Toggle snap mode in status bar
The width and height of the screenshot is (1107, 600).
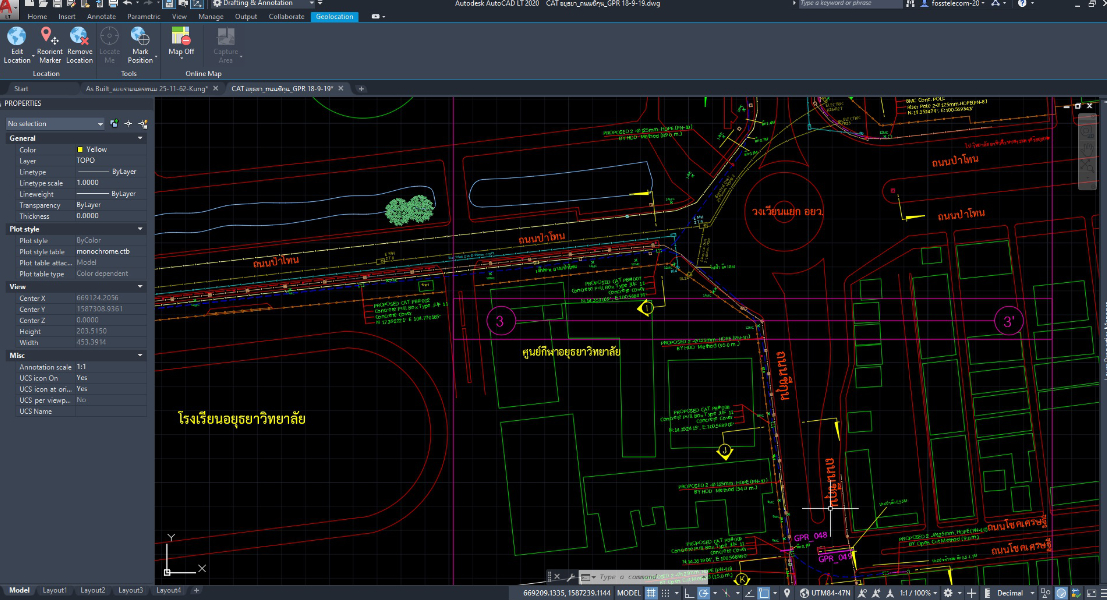(x=665, y=593)
